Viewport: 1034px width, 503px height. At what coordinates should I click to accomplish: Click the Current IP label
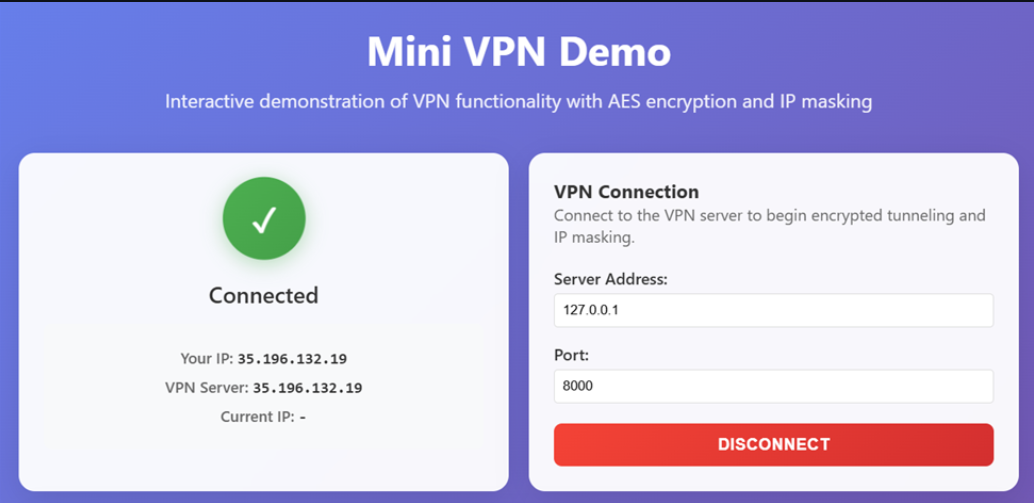click(257, 417)
